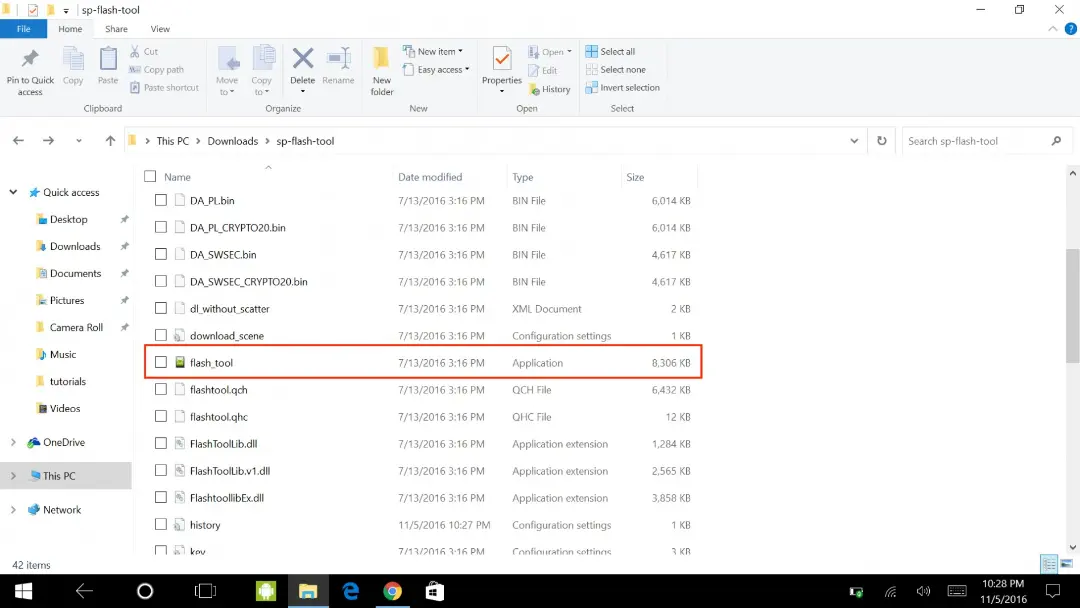Click the Delete icon in the ribbon
The image size is (1080, 608).
coord(302,60)
